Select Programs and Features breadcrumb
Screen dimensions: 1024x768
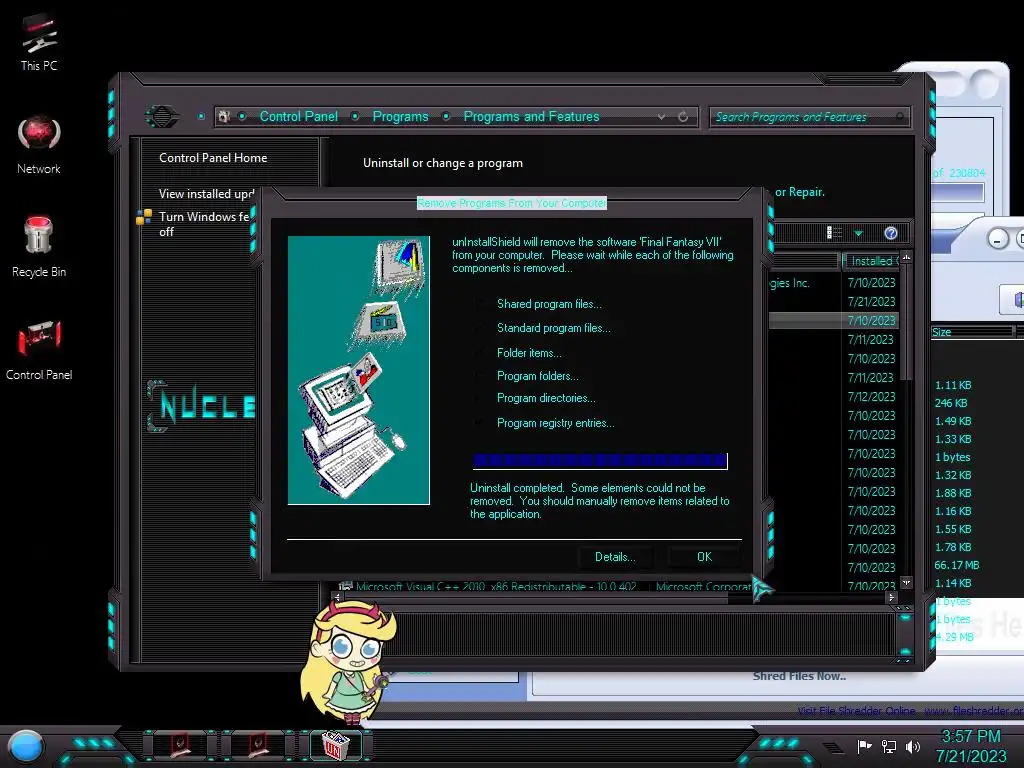pos(532,116)
